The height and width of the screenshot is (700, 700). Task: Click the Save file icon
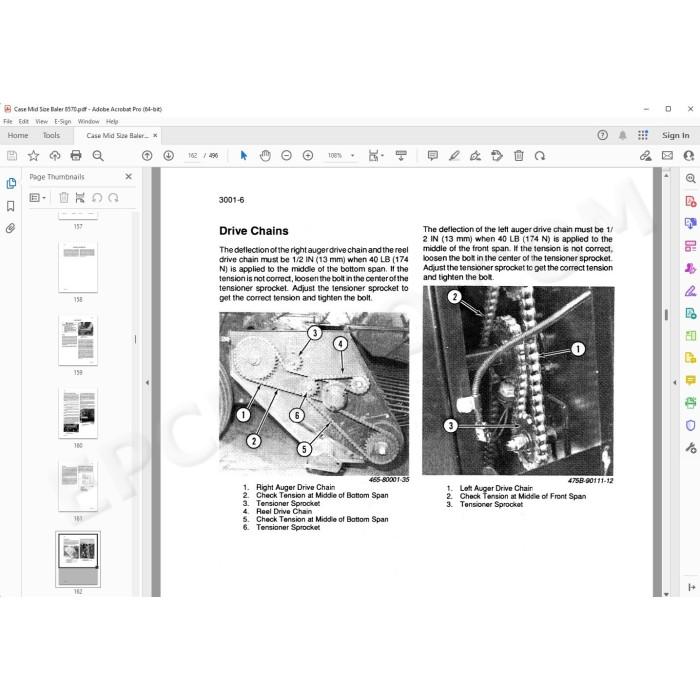pos(12,155)
